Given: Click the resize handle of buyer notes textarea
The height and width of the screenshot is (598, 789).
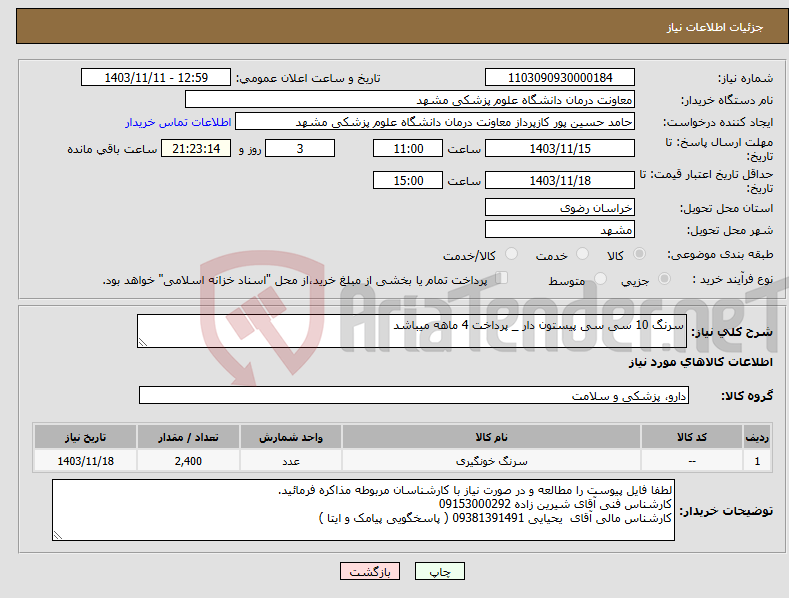Looking at the screenshot, I should tap(58, 536).
